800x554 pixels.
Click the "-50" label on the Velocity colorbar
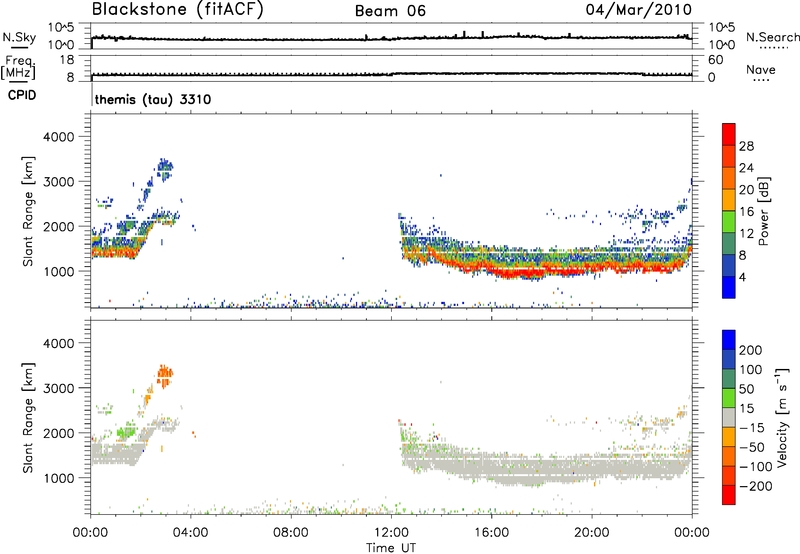coord(753,447)
